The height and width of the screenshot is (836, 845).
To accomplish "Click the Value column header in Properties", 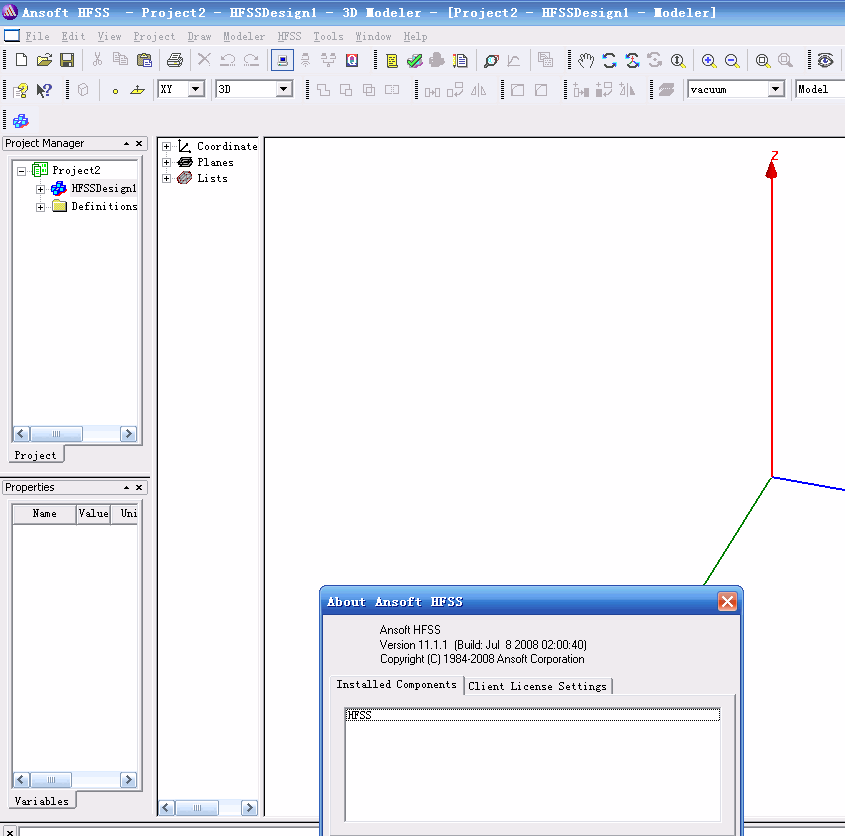I will coord(93,513).
